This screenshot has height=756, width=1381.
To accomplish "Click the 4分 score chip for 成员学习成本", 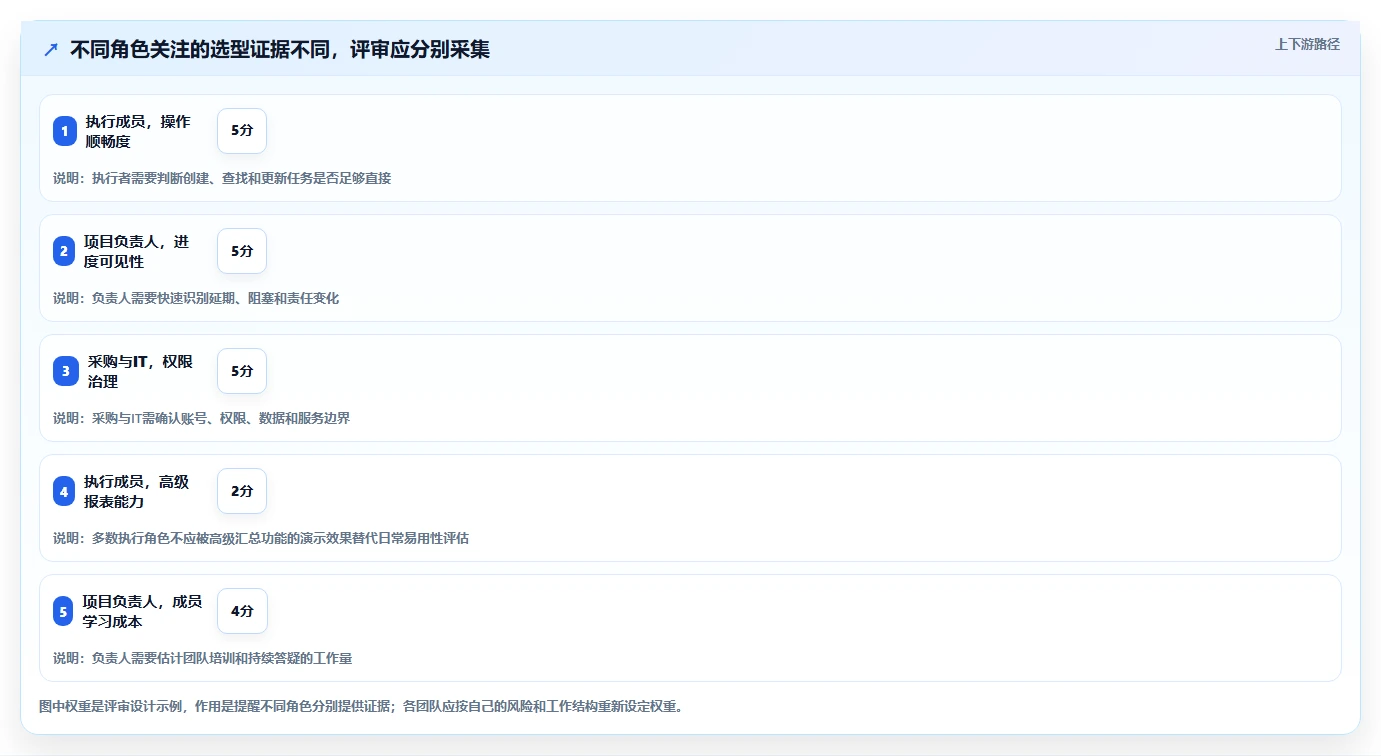I will (242, 611).
